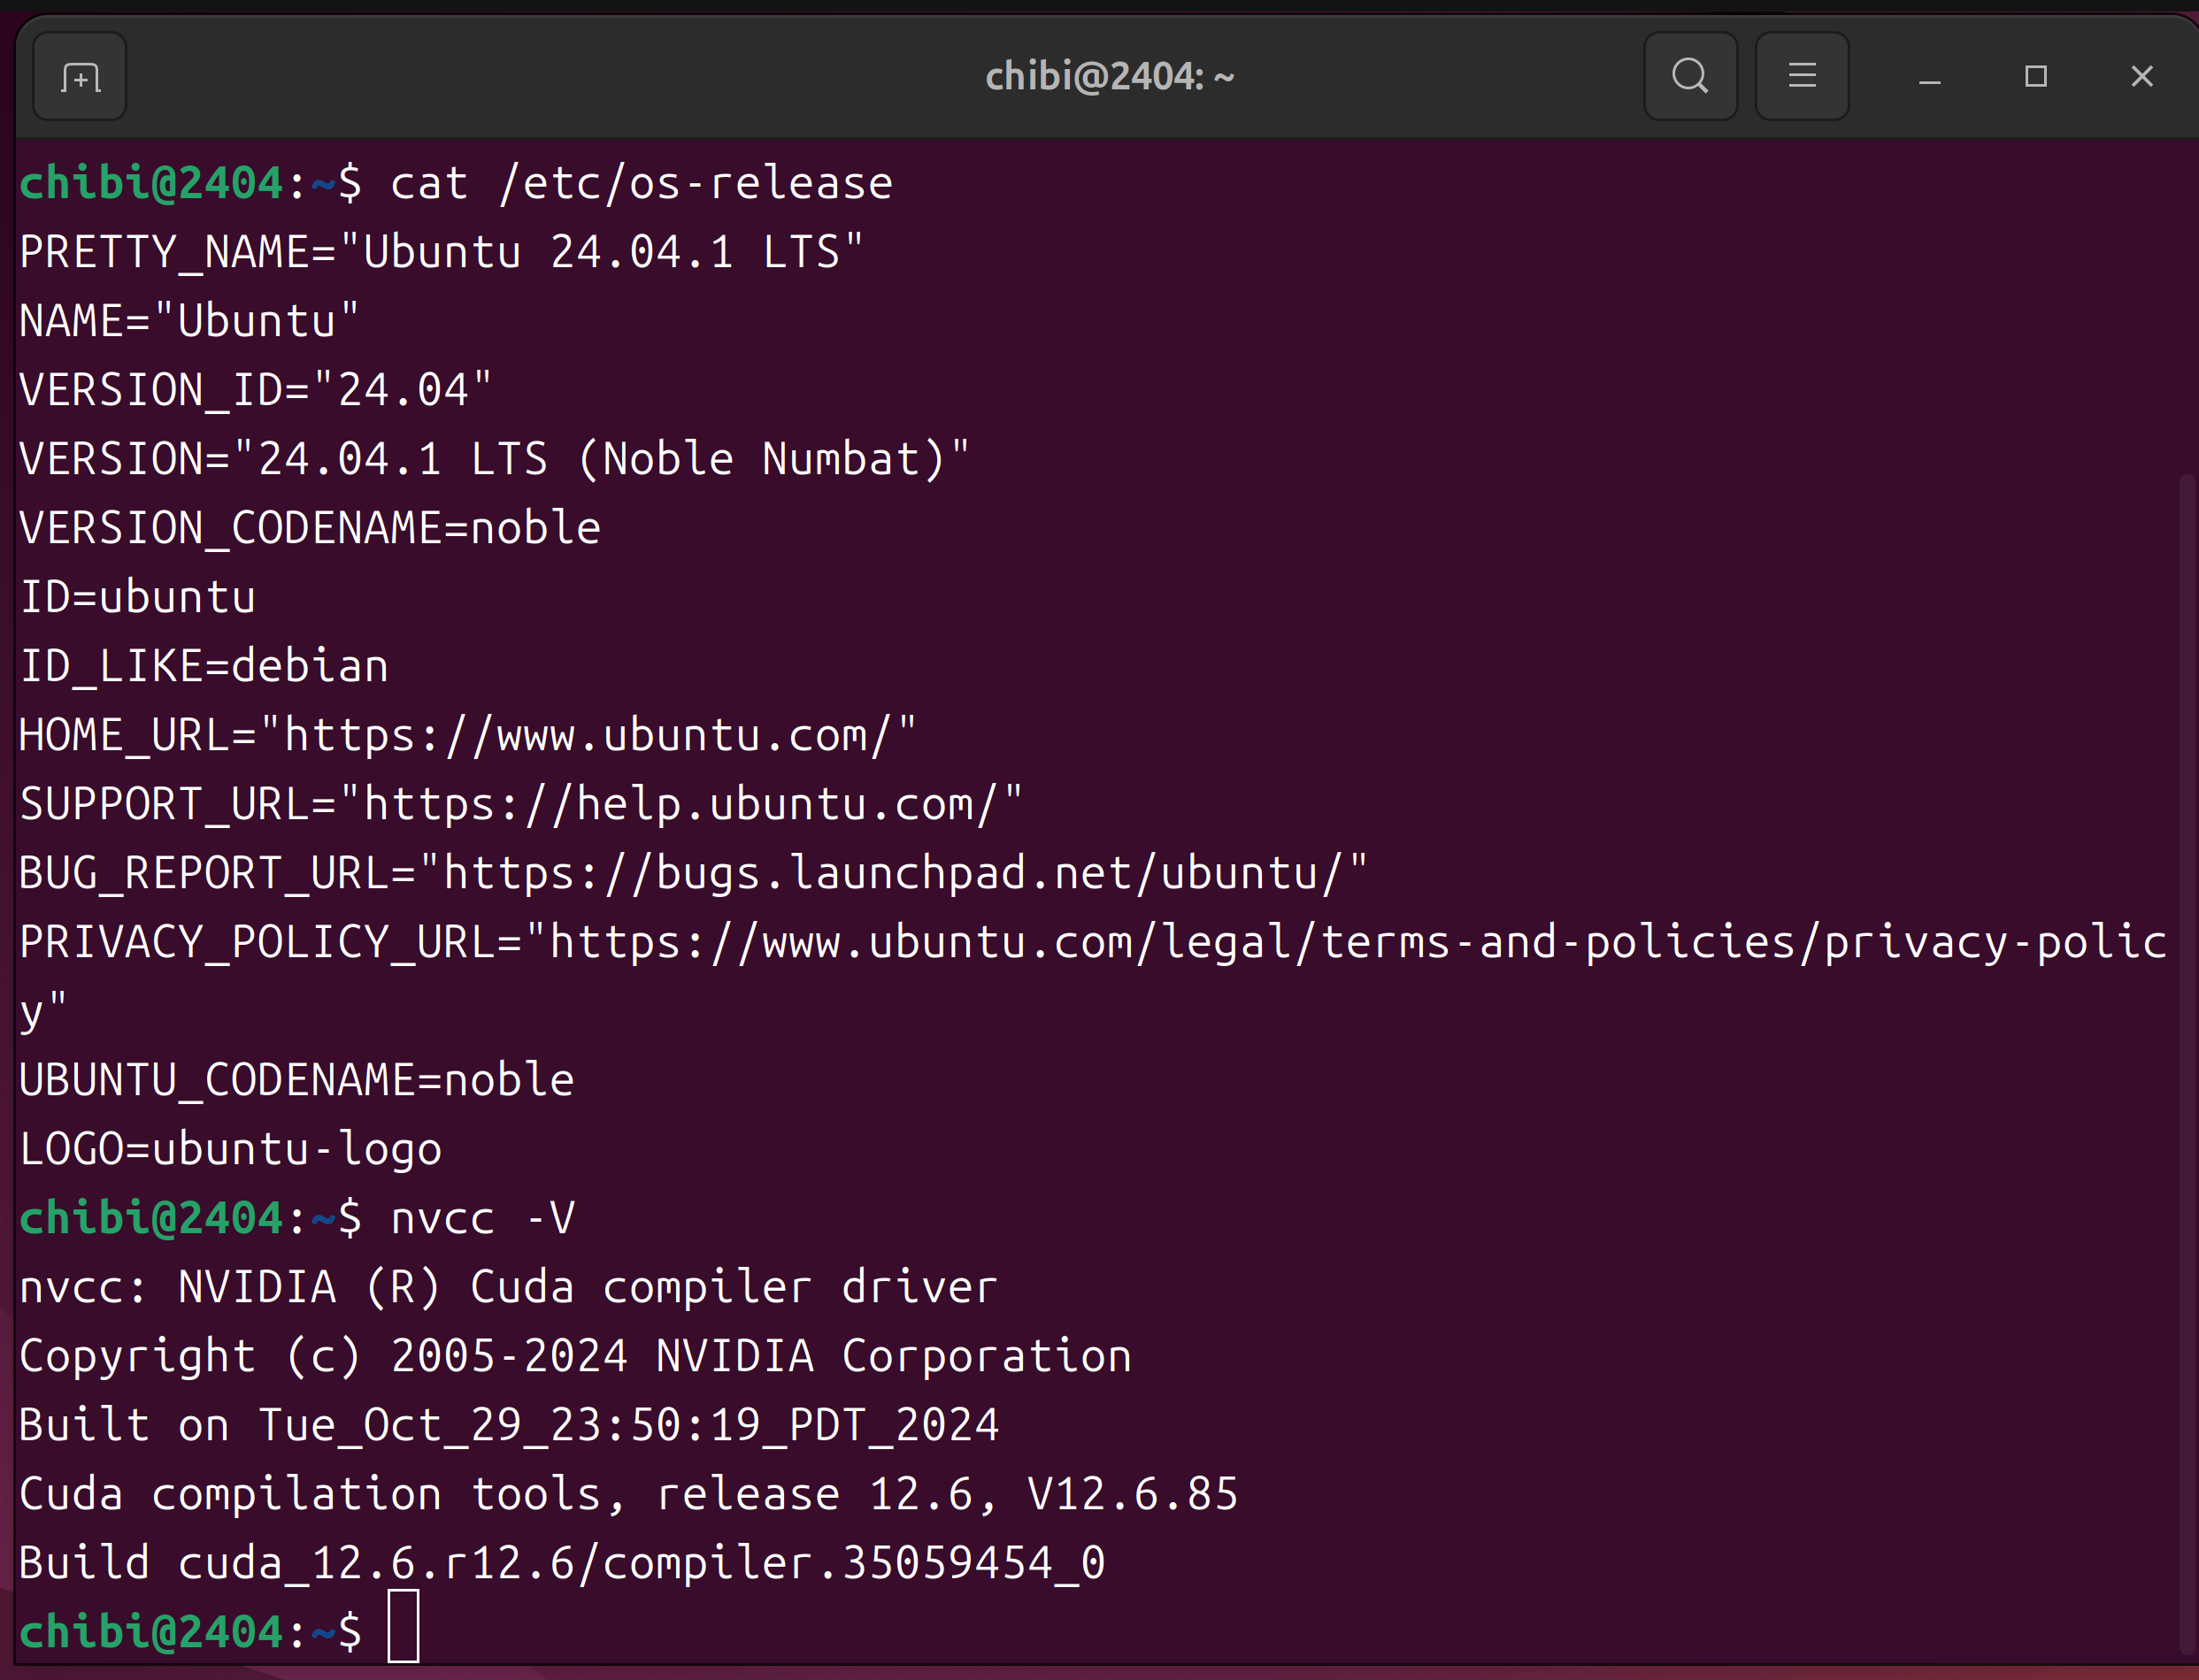Maximize the terminal window
Viewport: 2199px width, 1680px height.
2035,77
